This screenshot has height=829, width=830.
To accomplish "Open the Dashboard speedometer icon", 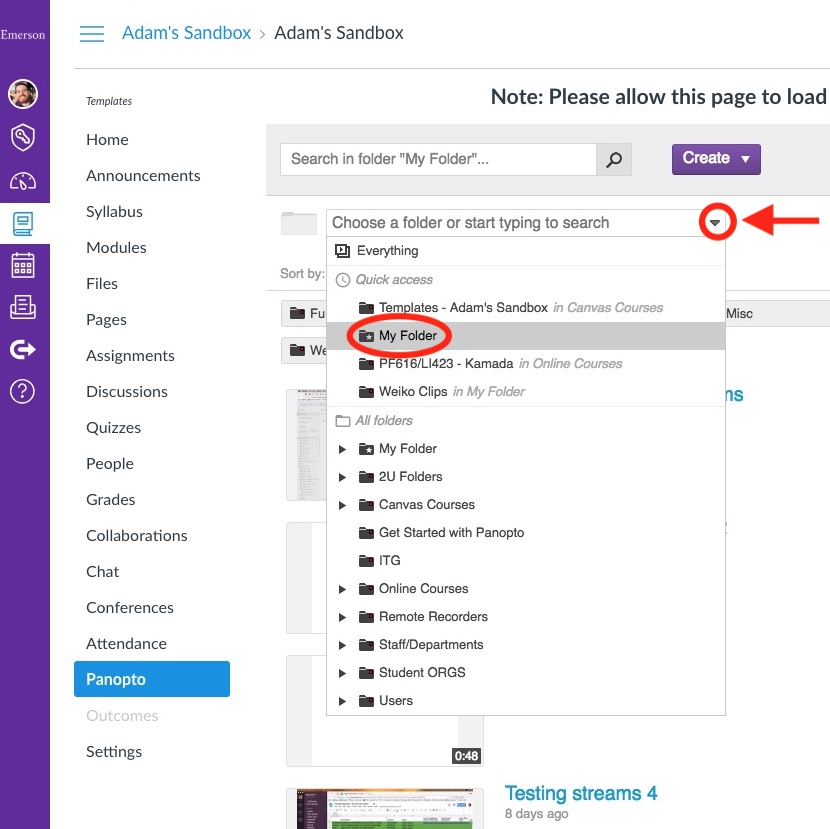I will click(x=23, y=181).
